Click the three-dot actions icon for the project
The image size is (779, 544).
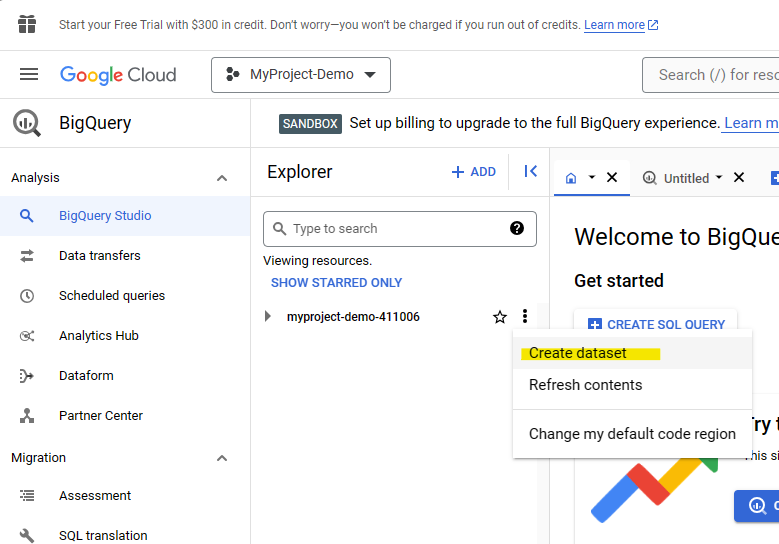pyautogui.click(x=525, y=317)
